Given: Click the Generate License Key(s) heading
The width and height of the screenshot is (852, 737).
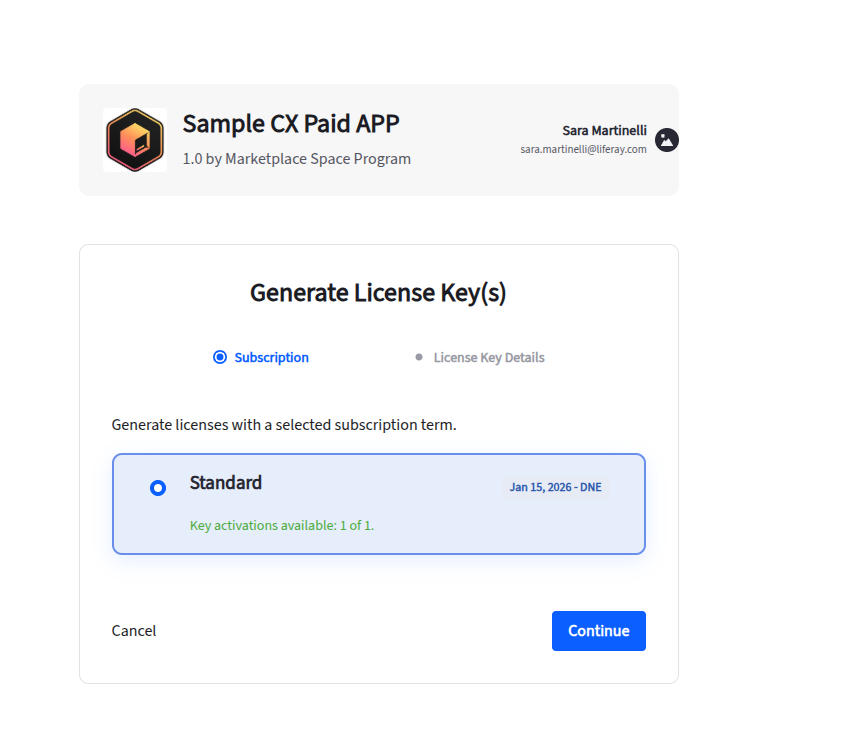Looking at the screenshot, I should pyautogui.click(x=378, y=293).
